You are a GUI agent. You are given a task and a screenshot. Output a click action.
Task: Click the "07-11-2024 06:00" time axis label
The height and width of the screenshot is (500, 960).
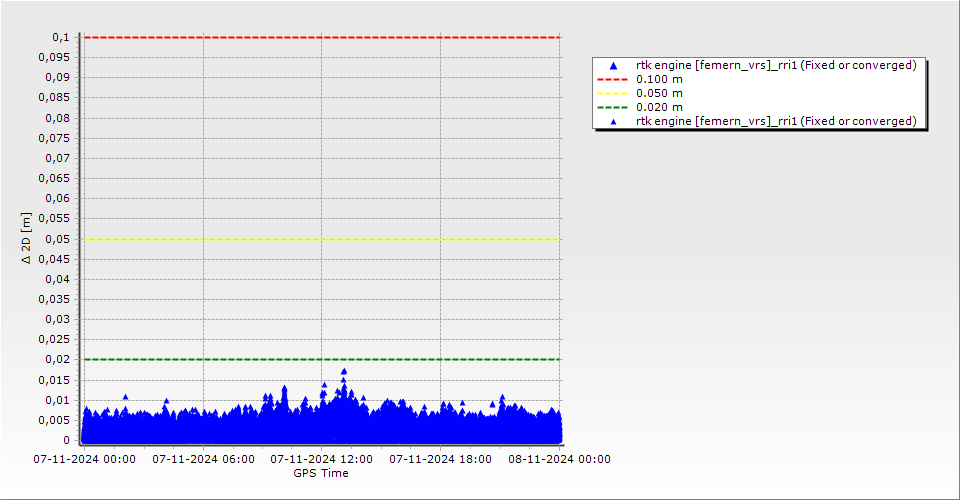[x=203, y=459]
